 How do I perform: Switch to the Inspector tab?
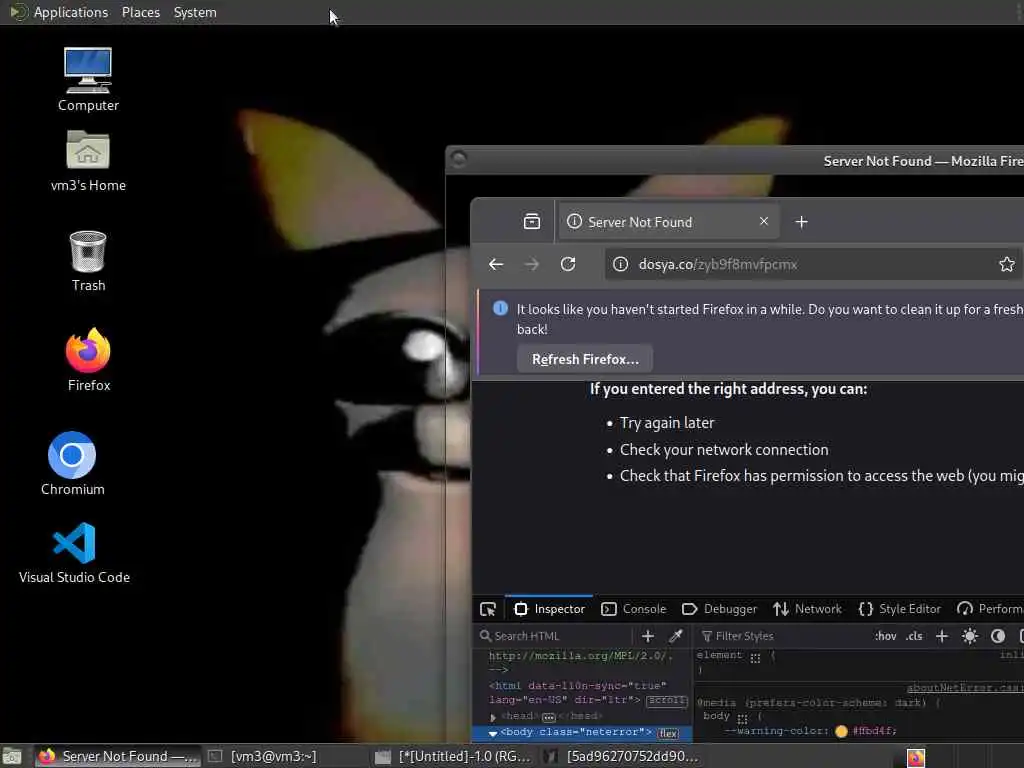click(549, 609)
